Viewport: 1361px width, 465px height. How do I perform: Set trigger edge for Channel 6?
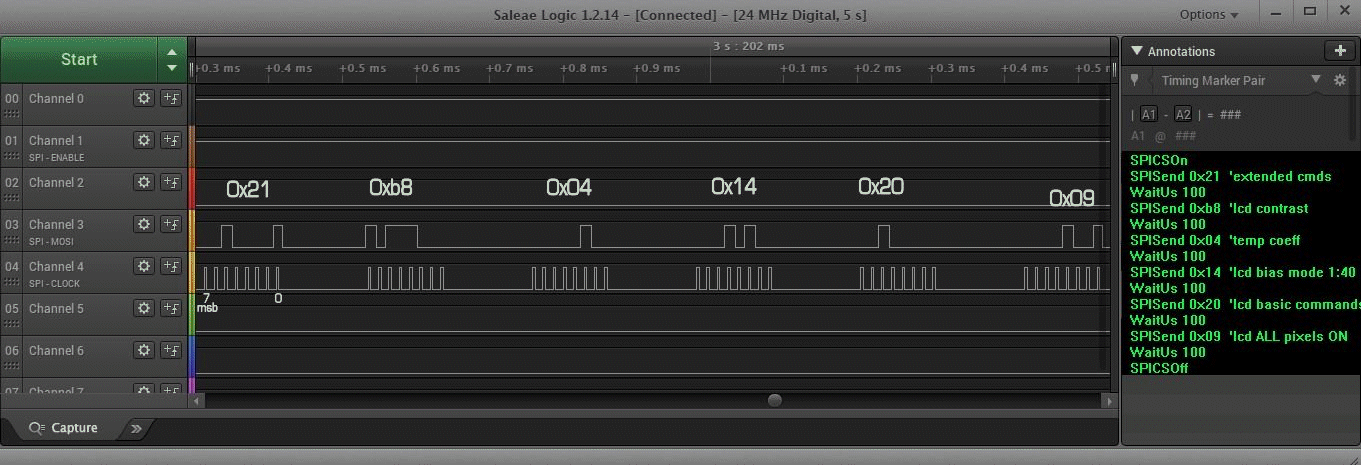click(x=170, y=350)
